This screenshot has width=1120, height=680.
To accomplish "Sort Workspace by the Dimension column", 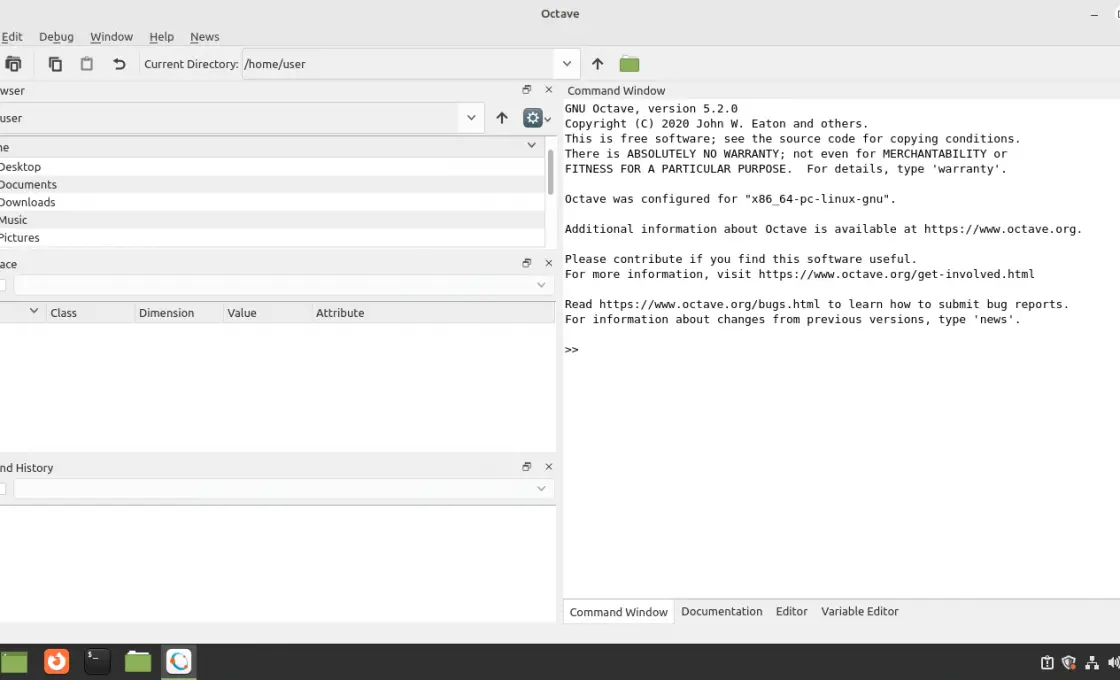I will (x=179, y=313).
